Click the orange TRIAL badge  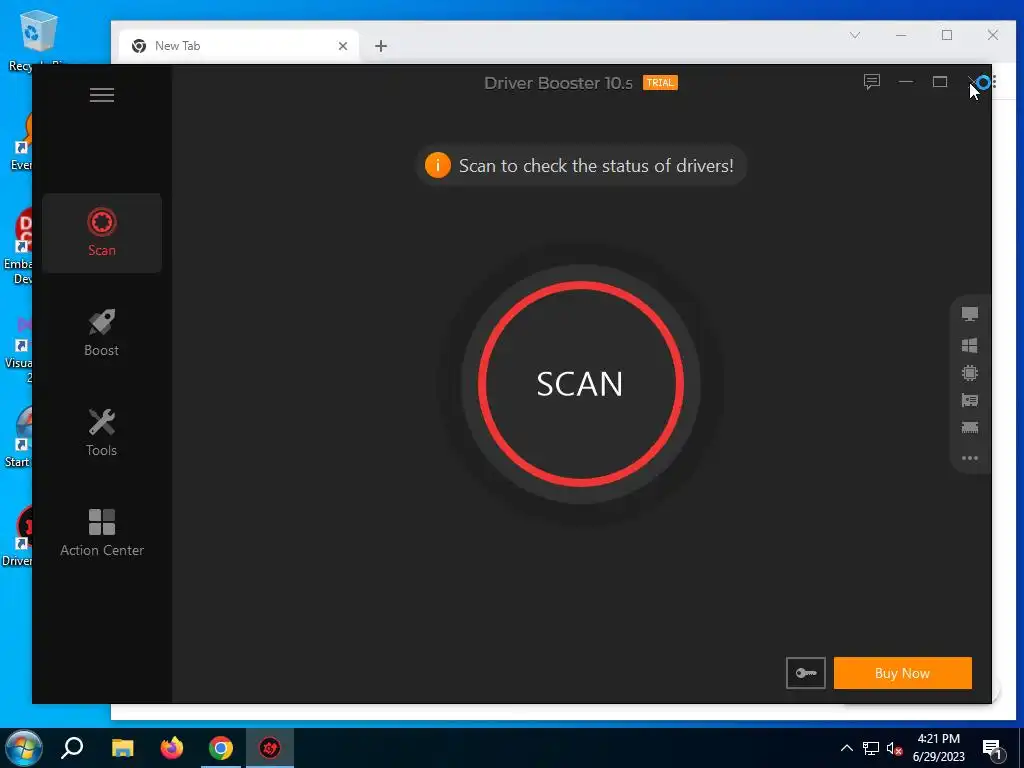click(x=660, y=83)
